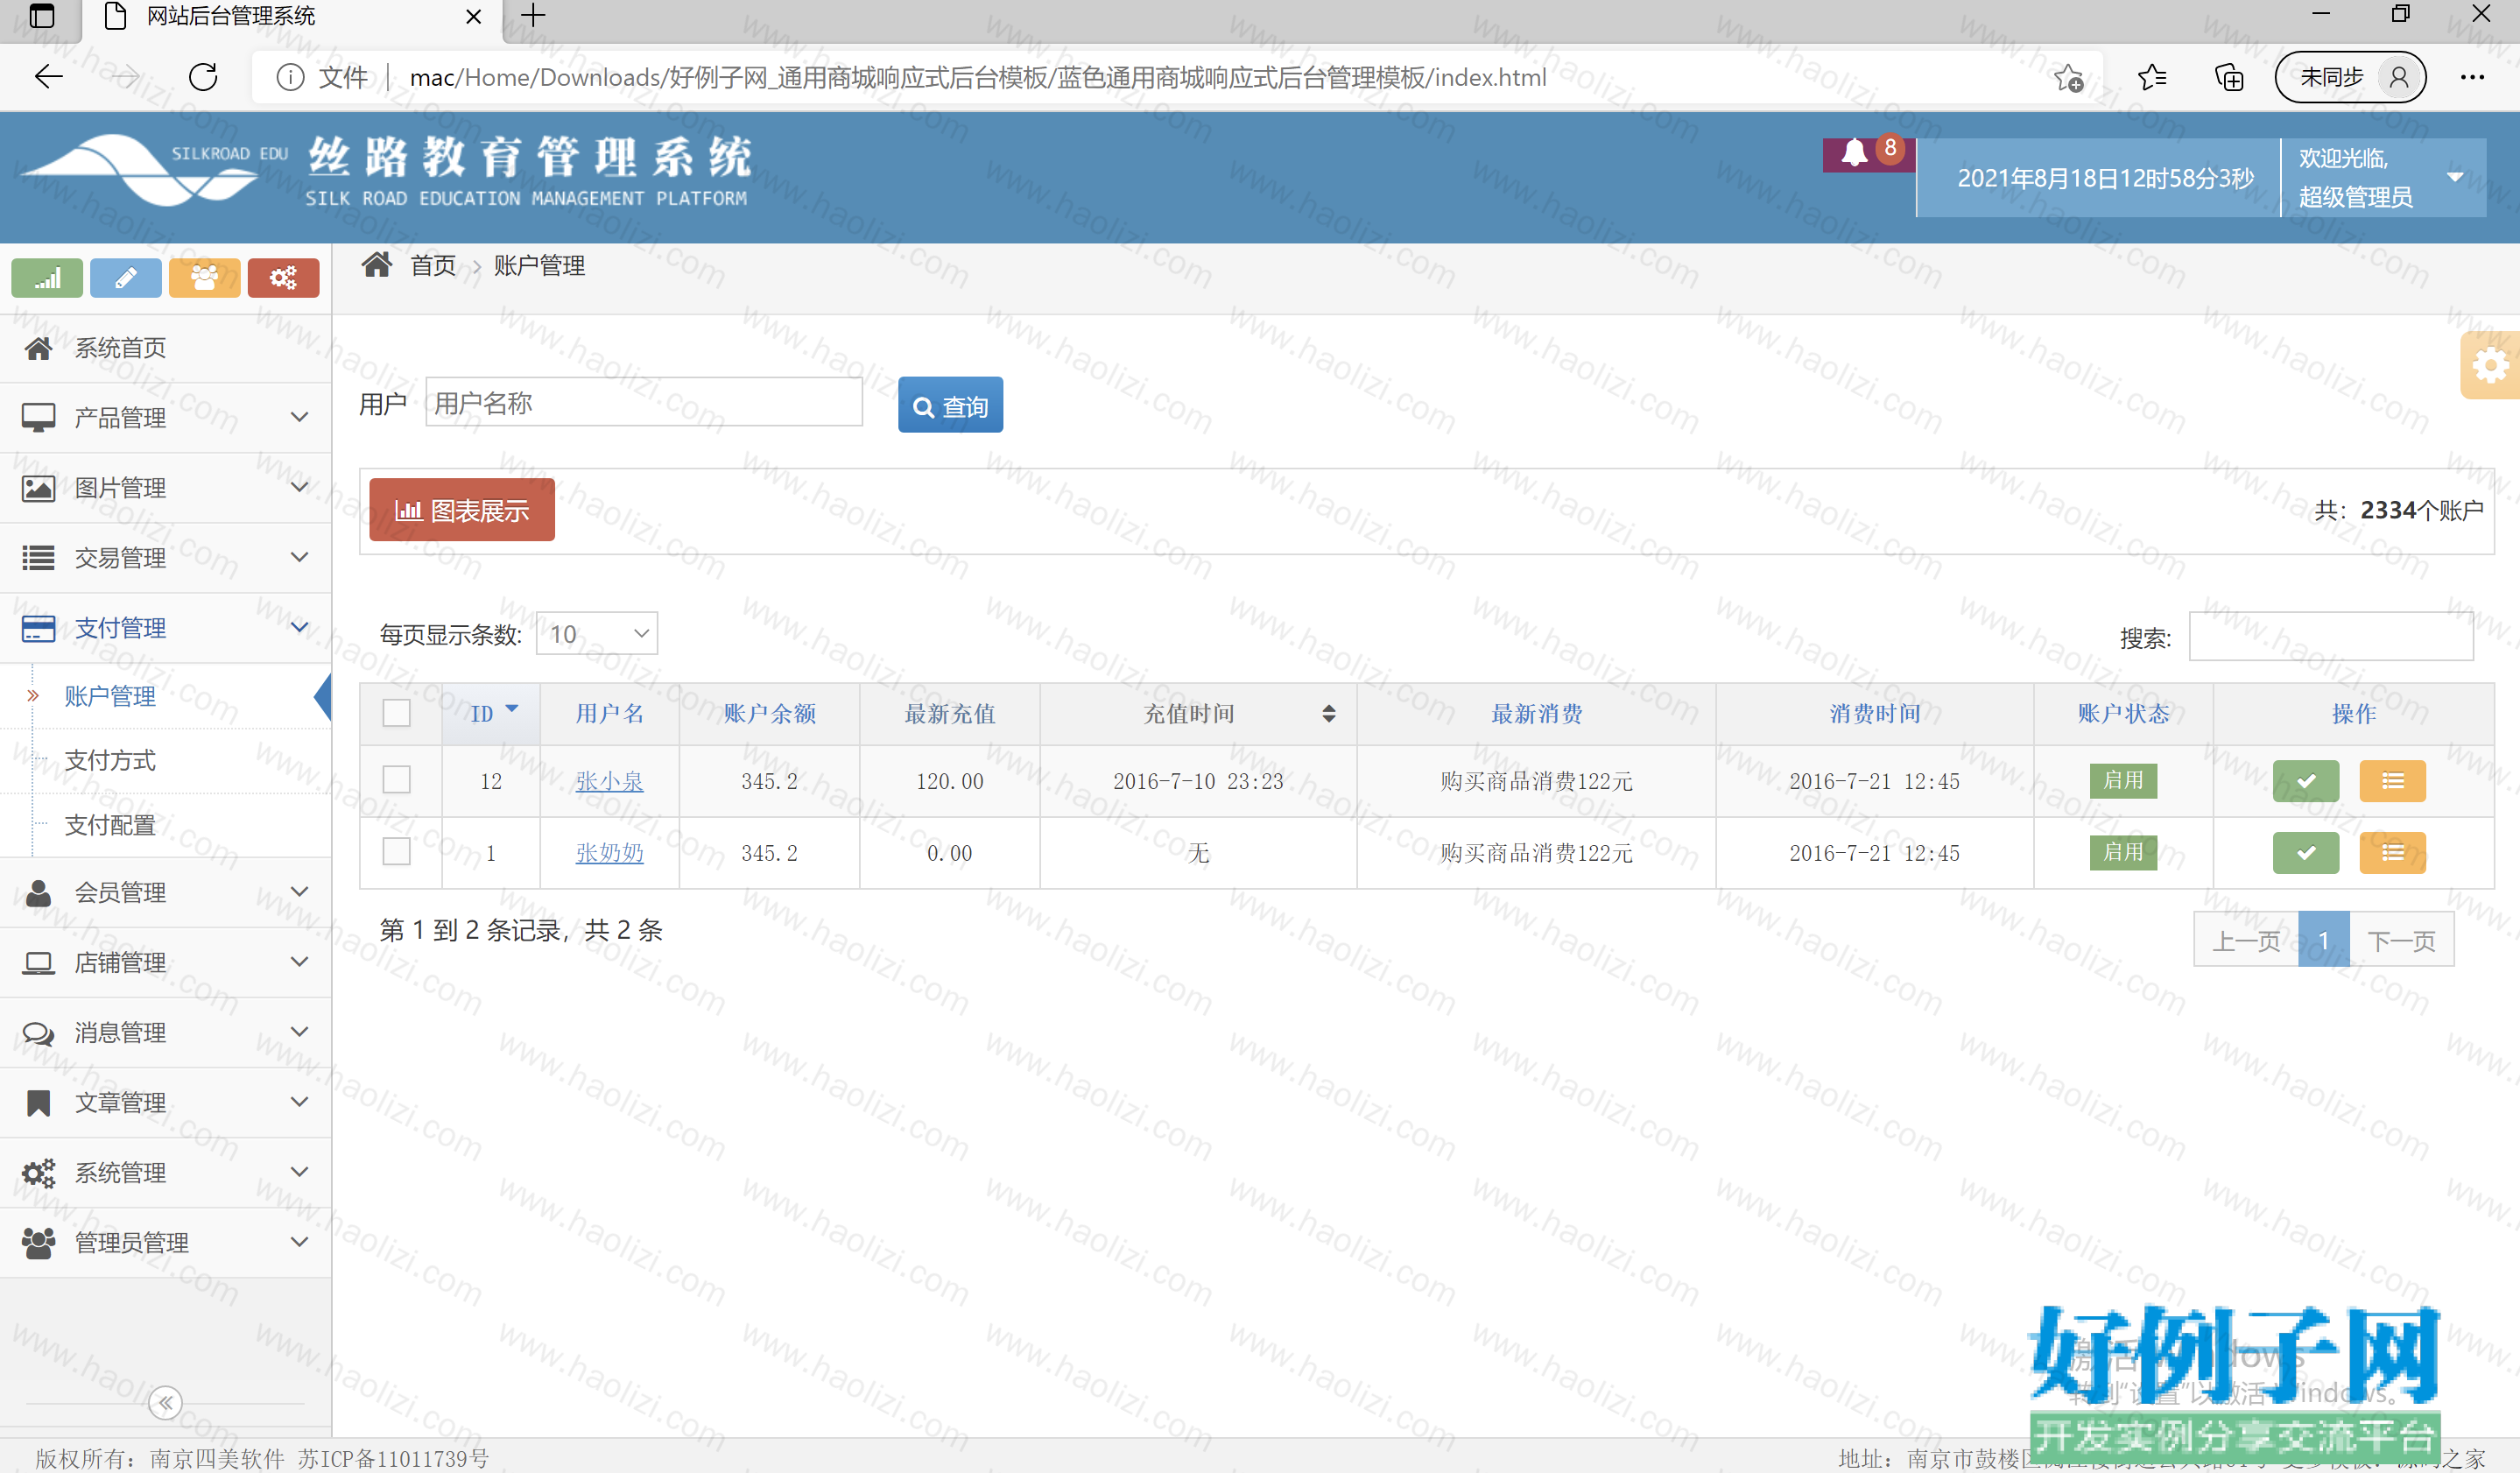The image size is (2520, 1473).
Task: Expand the 店铺管理 menu
Action: pyautogui.click(x=166, y=962)
